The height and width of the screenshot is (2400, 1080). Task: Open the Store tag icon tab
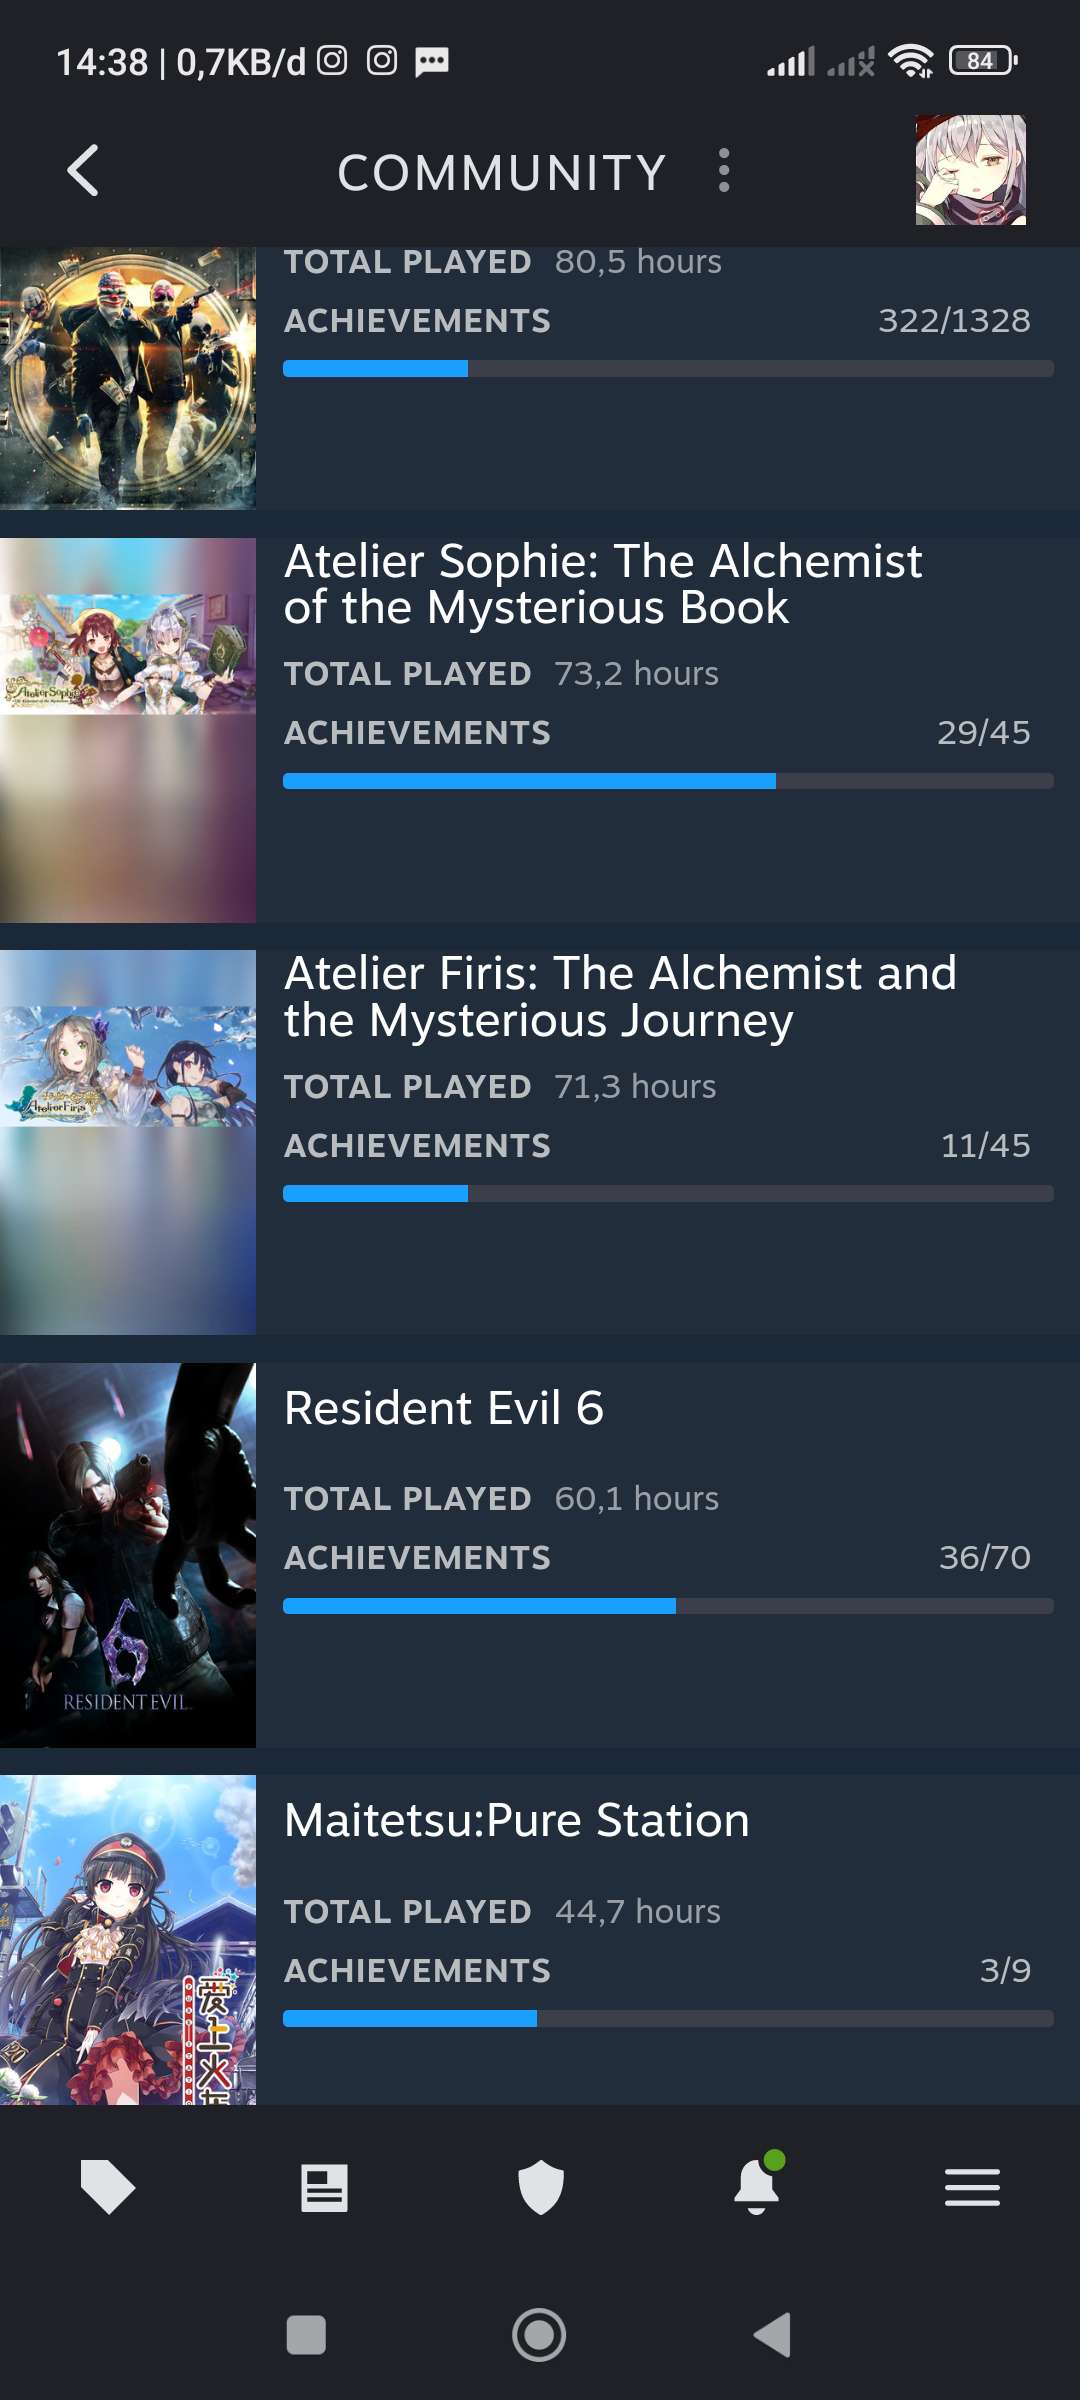pos(108,2186)
